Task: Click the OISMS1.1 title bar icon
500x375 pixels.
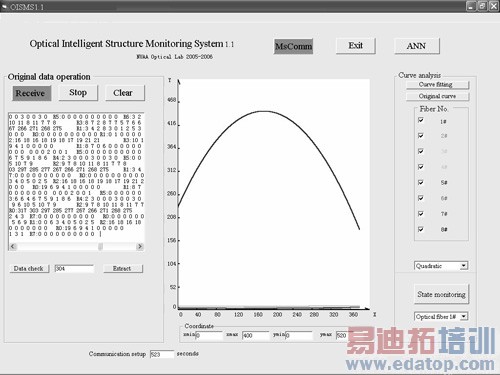Action: click(5, 6)
